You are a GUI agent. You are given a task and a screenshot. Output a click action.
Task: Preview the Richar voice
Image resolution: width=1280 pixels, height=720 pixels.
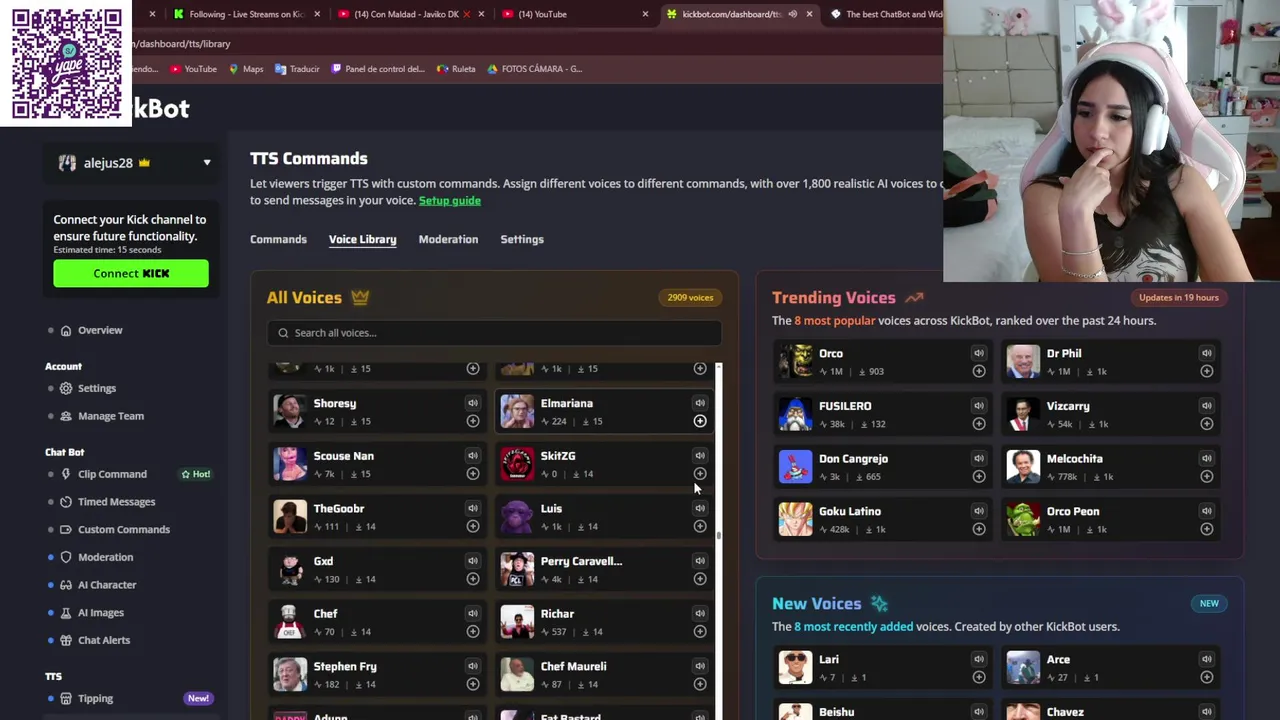[x=700, y=613]
